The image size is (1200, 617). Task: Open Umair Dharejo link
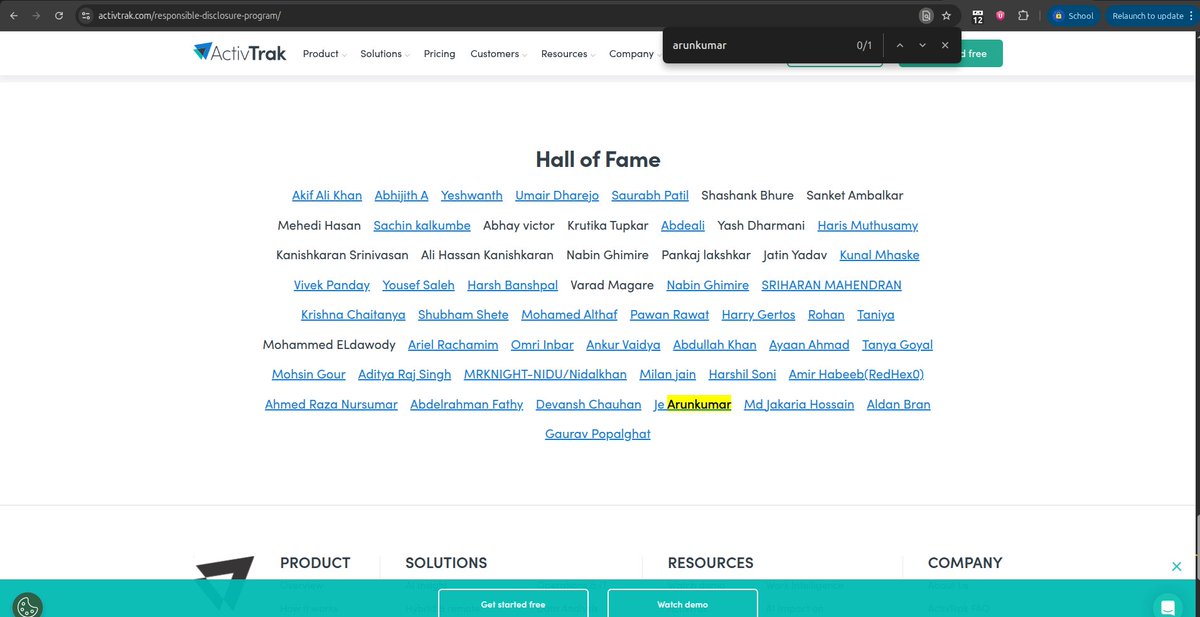click(x=557, y=196)
